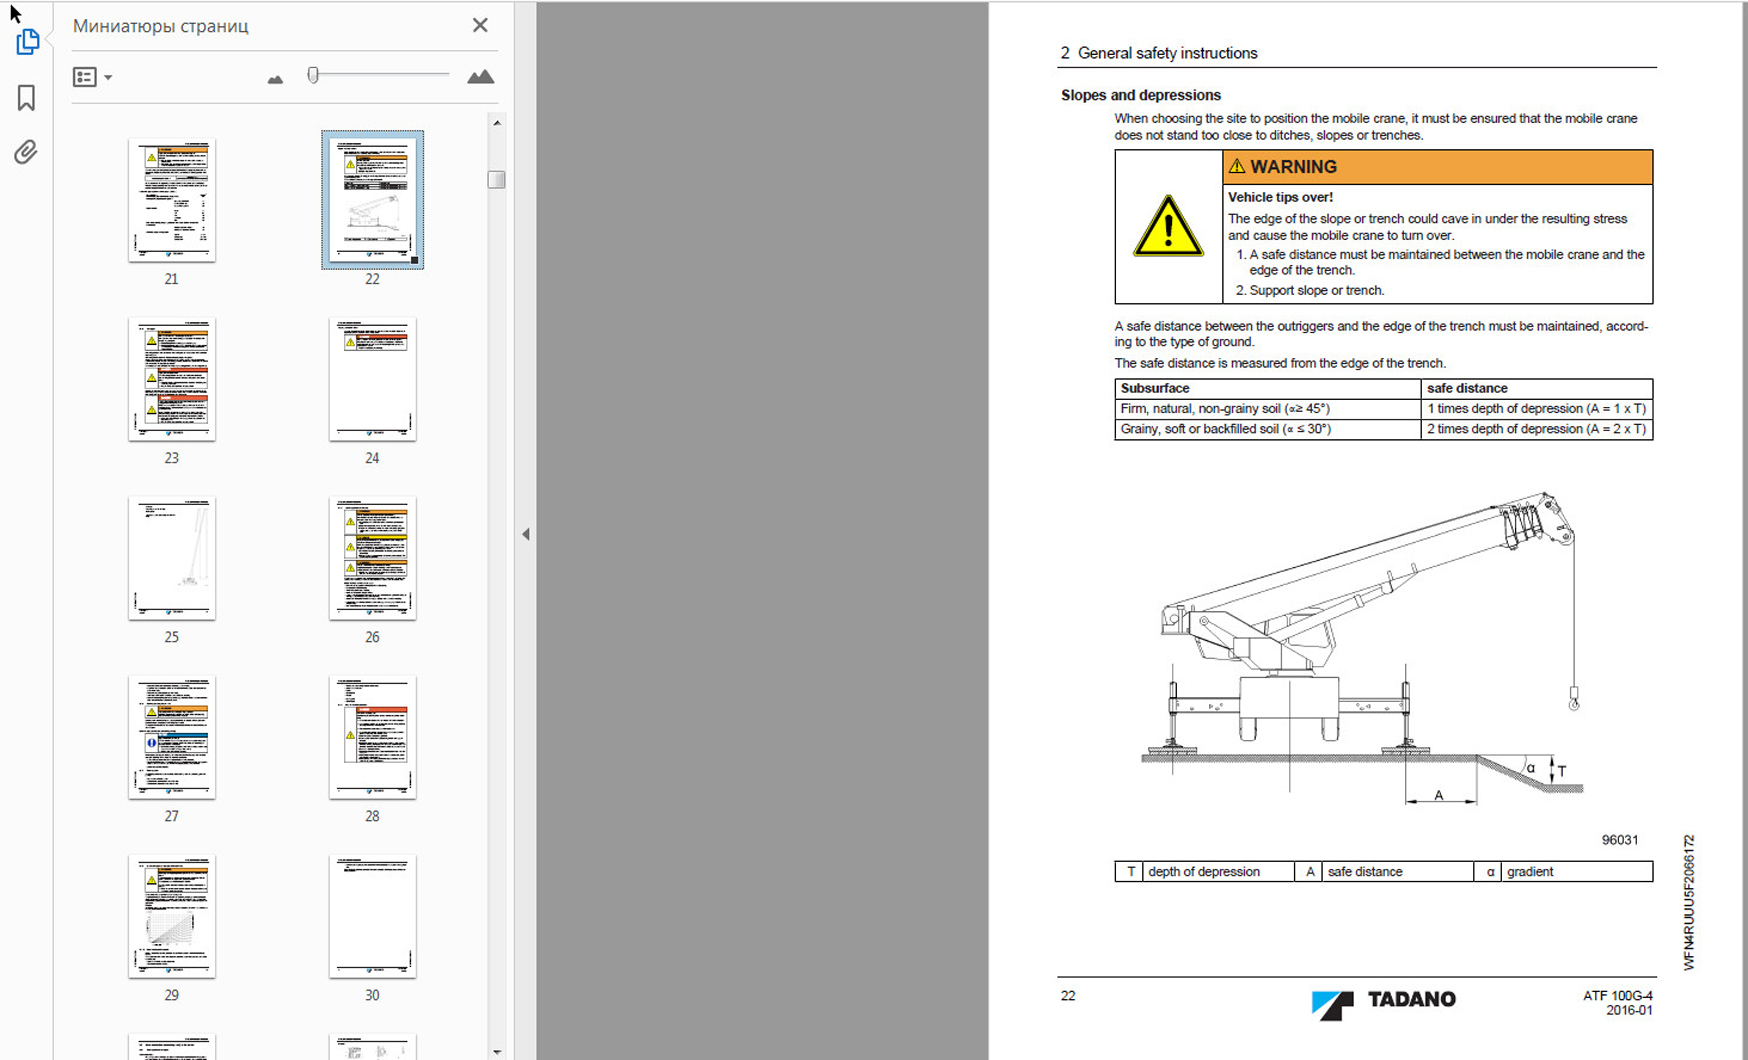
Task: Open page 27 thumbnail
Action: tap(172, 737)
